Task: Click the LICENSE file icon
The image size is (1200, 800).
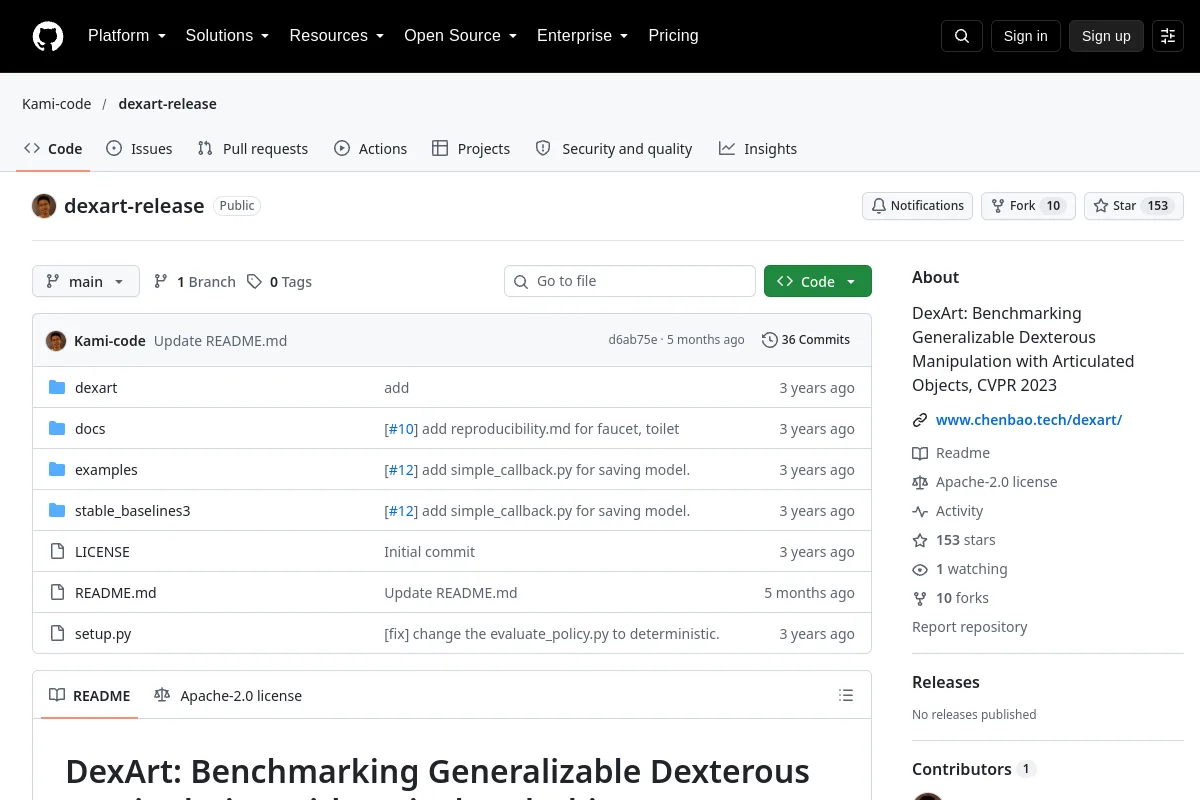Action: [x=57, y=552]
